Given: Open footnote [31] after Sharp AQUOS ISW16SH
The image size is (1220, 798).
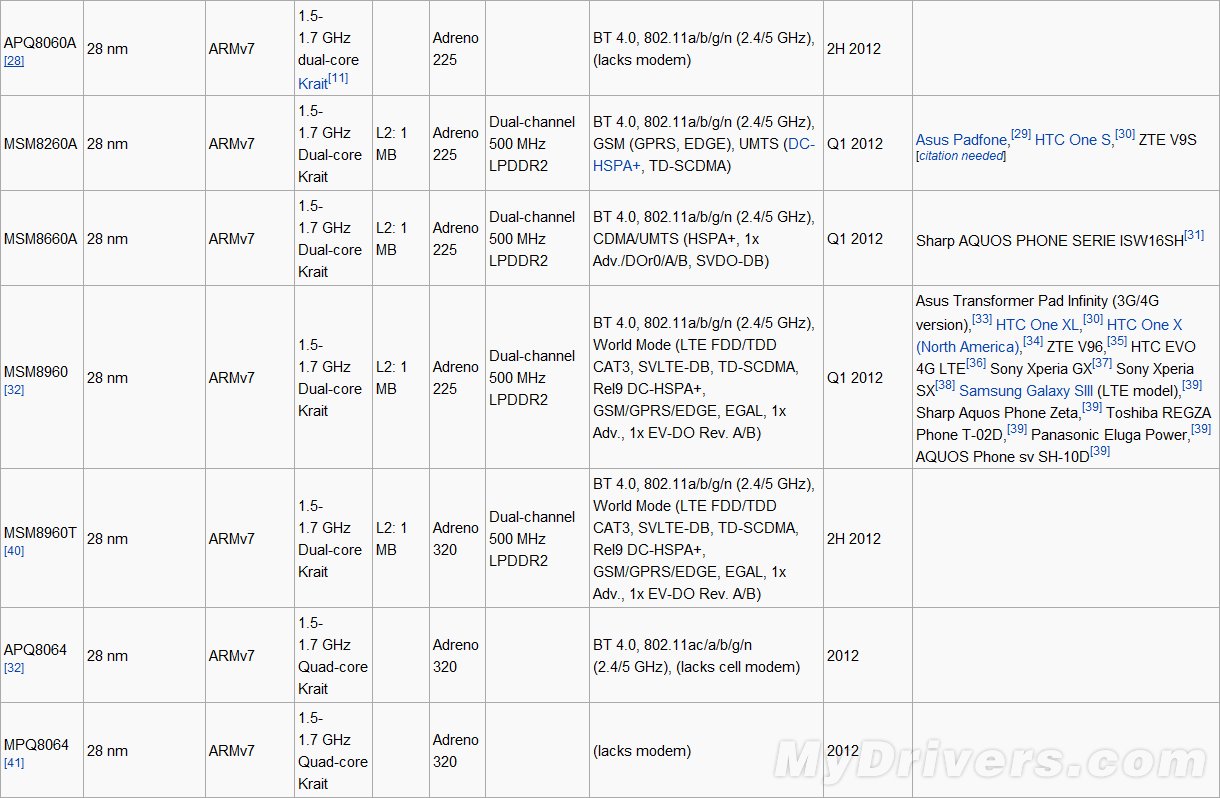Looking at the screenshot, I should tap(1194, 235).
